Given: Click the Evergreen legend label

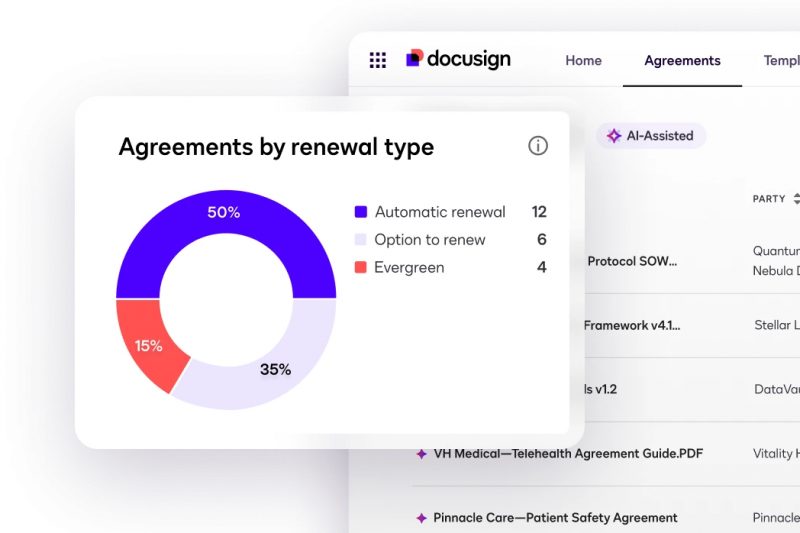Looking at the screenshot, I should pyautogui.click(x=409, y=267).
